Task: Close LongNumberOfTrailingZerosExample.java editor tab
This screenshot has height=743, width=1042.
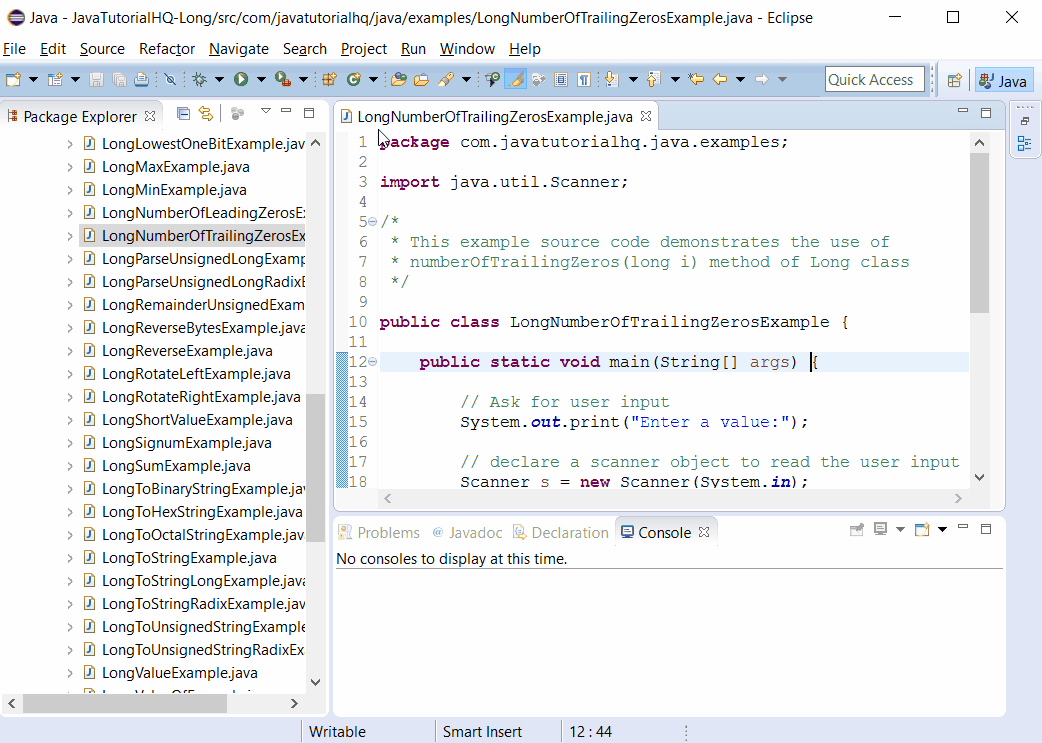Action: pos(646,116)
